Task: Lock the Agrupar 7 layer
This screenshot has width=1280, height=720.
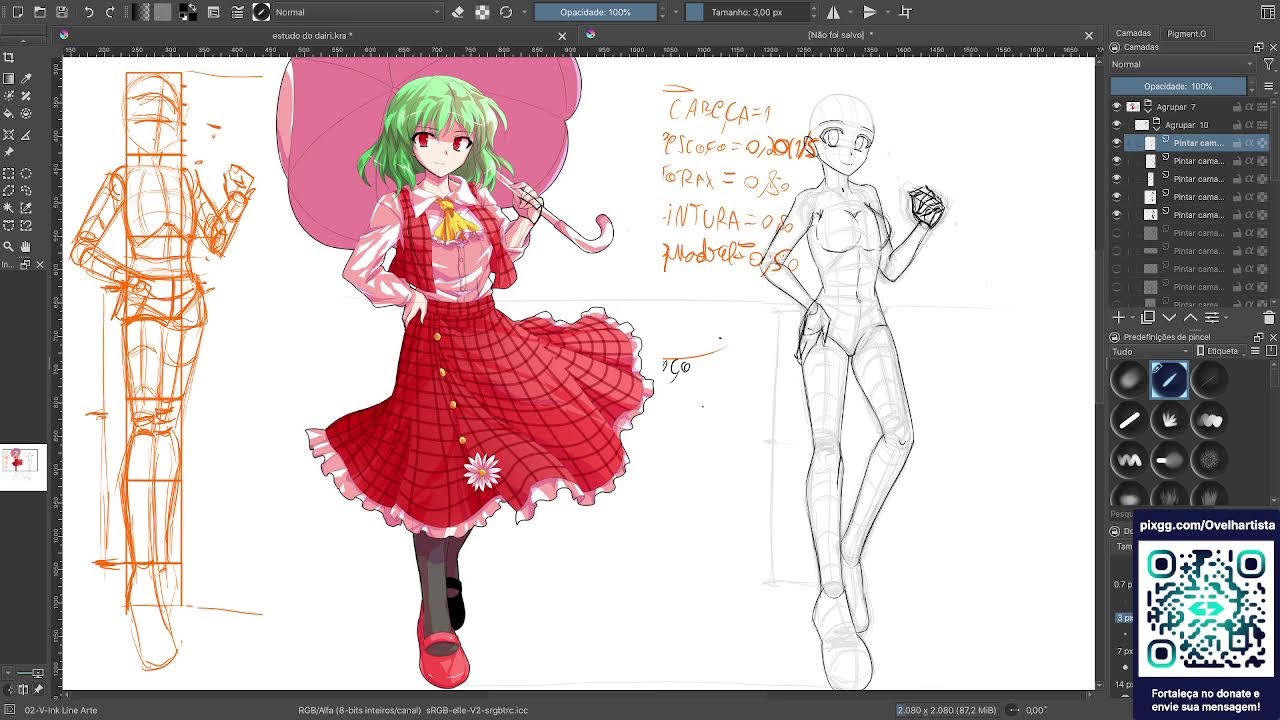Action: 1237,106
